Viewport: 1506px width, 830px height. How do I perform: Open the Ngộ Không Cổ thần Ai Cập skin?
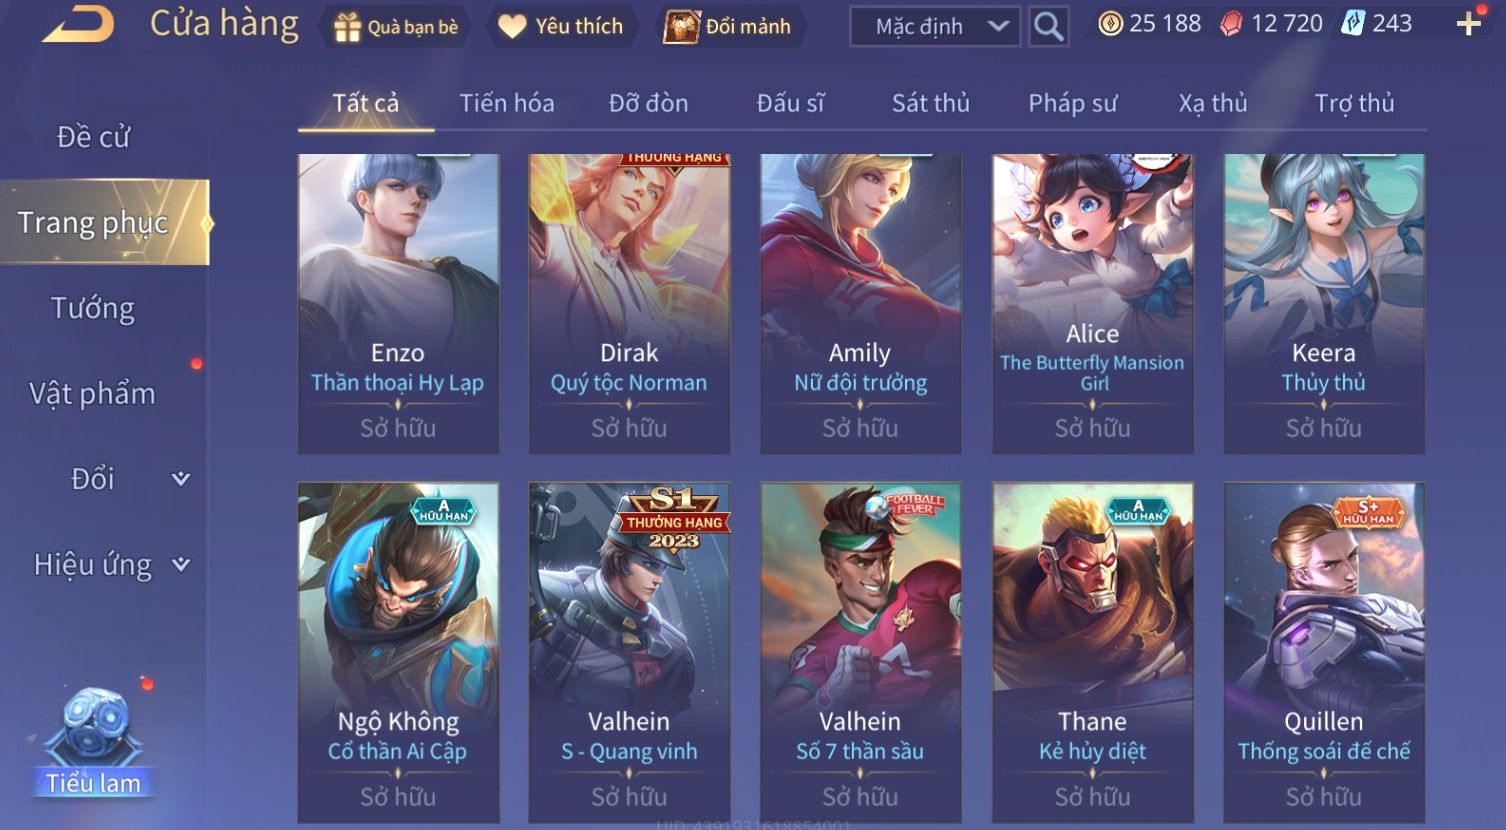click(398, 653)
